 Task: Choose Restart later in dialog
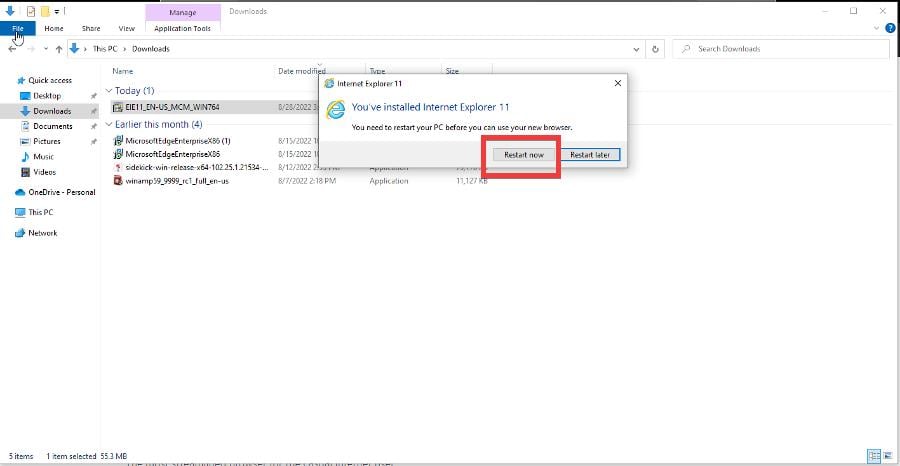pos(589,155)
